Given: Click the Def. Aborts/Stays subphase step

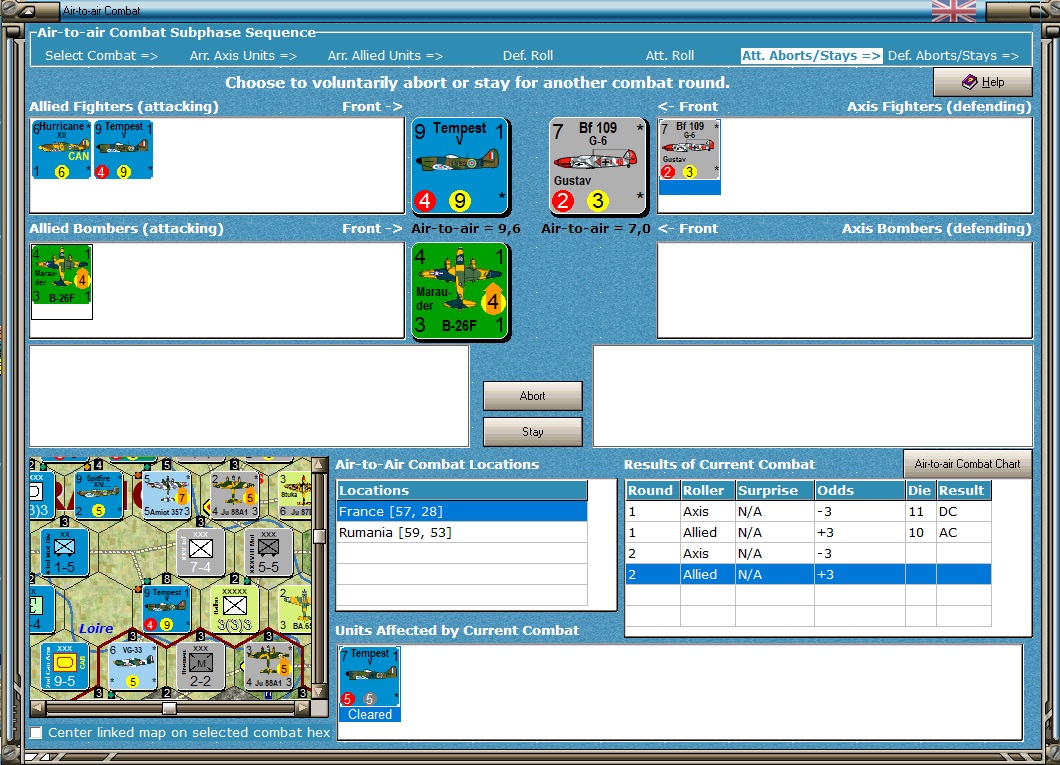Looking at the screenshot, I should tap(953, 55).
